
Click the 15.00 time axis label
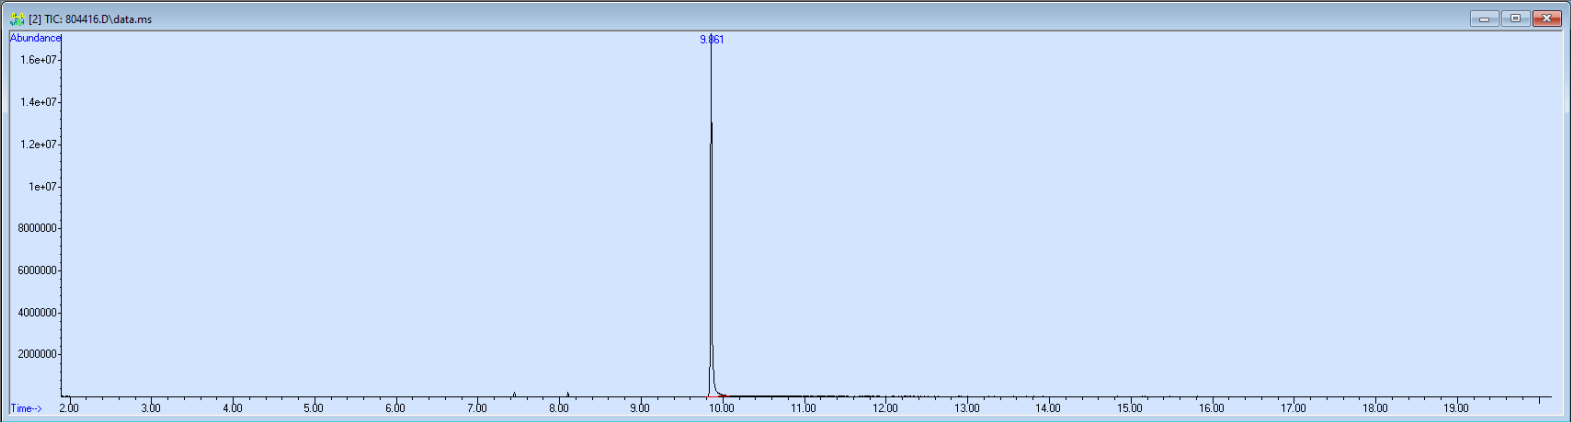[x=1129, y=408]
